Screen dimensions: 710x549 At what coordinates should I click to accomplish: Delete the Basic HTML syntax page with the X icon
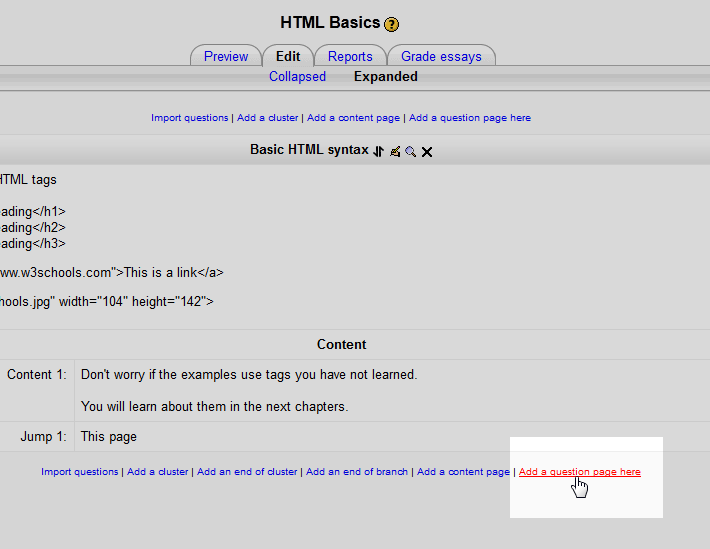tap(427, 152)
